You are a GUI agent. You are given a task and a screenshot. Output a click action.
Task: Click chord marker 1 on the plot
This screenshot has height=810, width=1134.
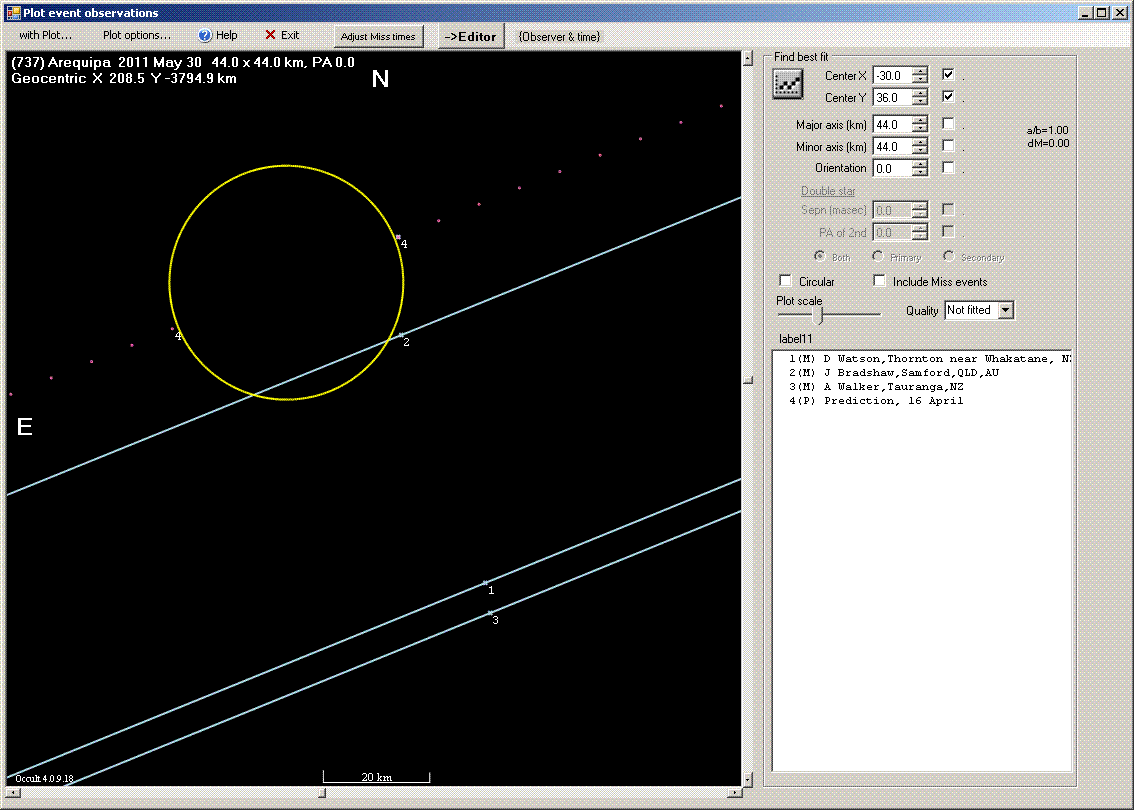click(485, 582)
